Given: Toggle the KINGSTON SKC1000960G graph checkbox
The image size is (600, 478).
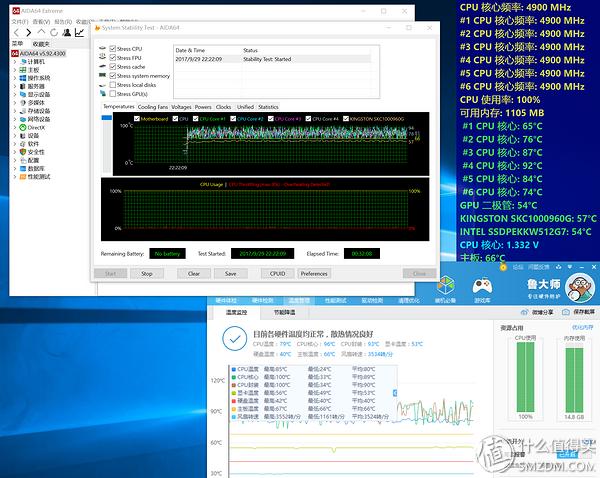Looking at the screenshot, I should (346, 119).
